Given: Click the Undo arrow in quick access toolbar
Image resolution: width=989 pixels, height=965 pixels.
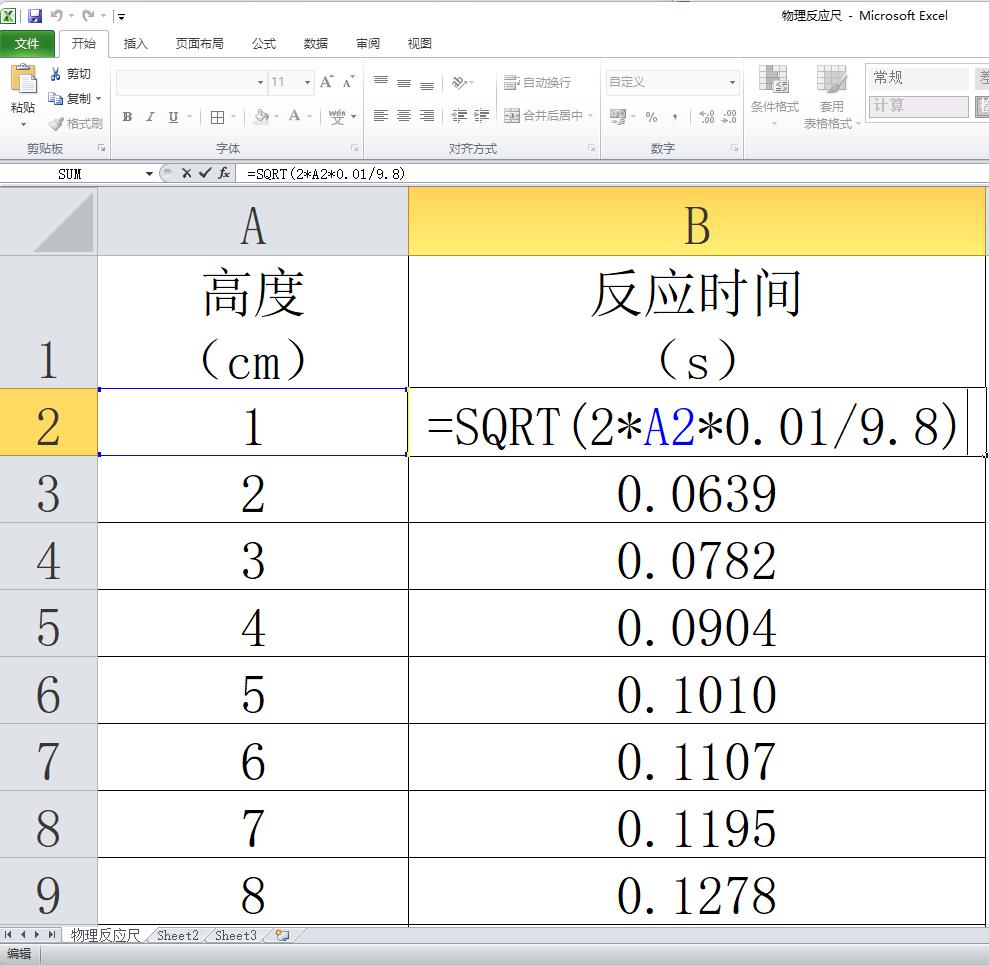Looking at the screenshot, I should point(57,15).
